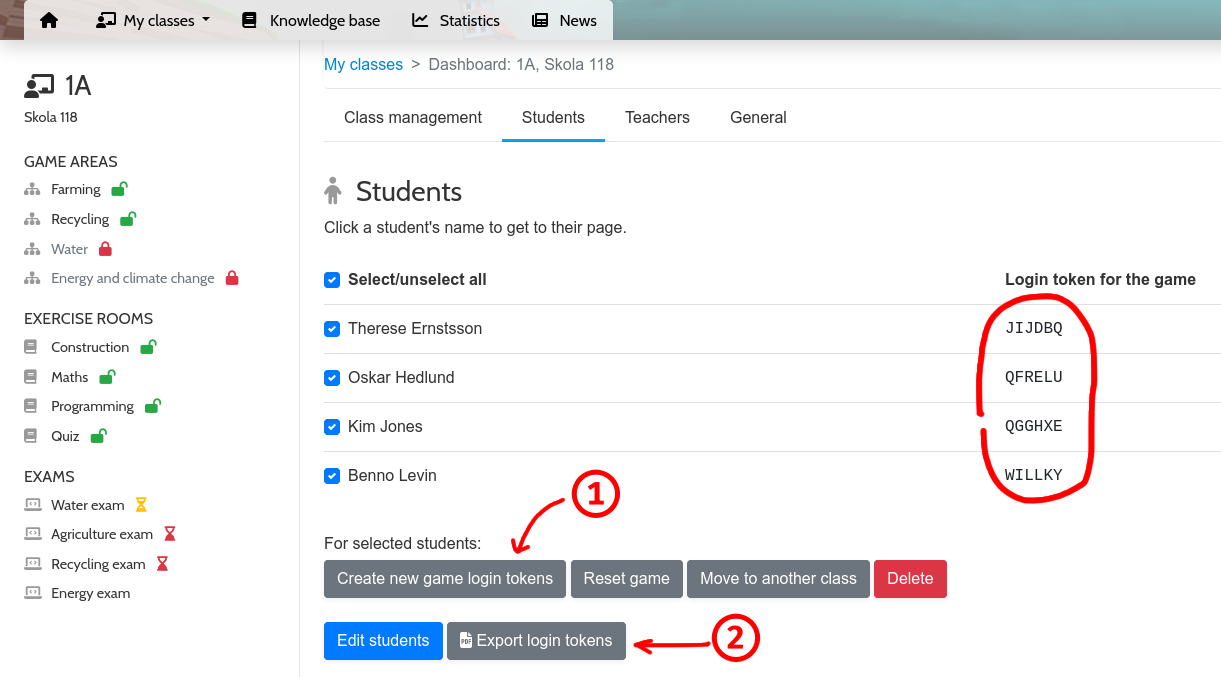Open the Quiz exercise room
1221x677 pixels.
[x=65, y=436]
